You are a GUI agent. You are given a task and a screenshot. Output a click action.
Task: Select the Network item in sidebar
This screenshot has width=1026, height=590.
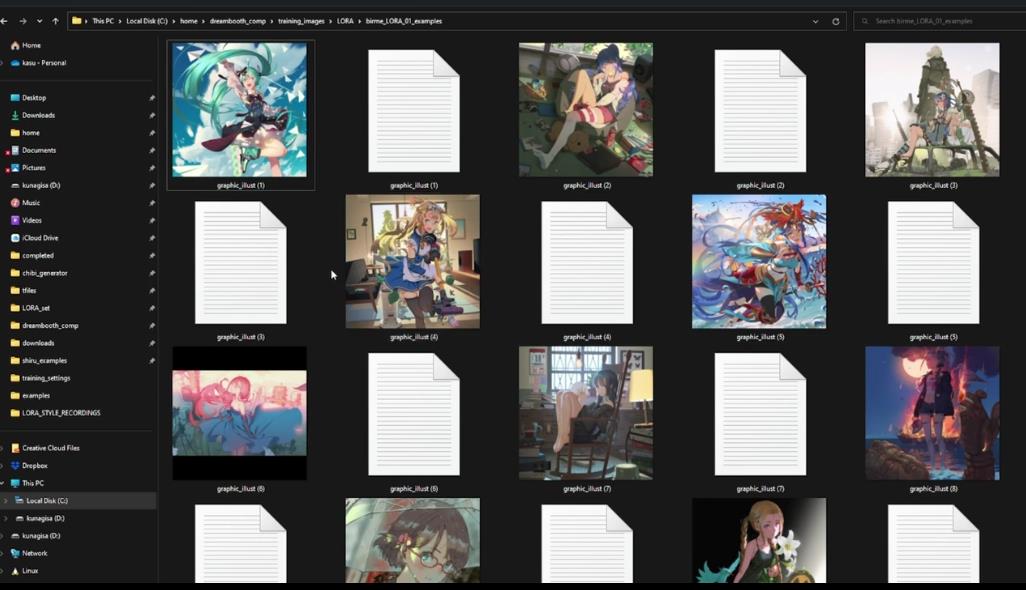(x=34, y=553)
